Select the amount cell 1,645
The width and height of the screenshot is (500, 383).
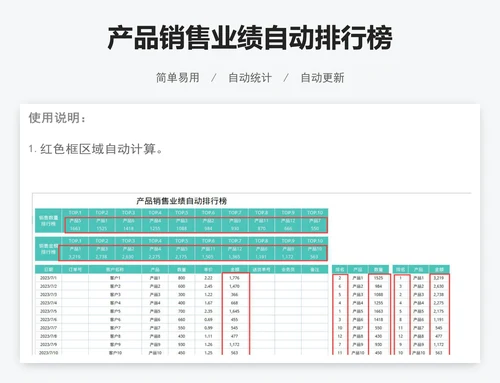click(235, 311)
